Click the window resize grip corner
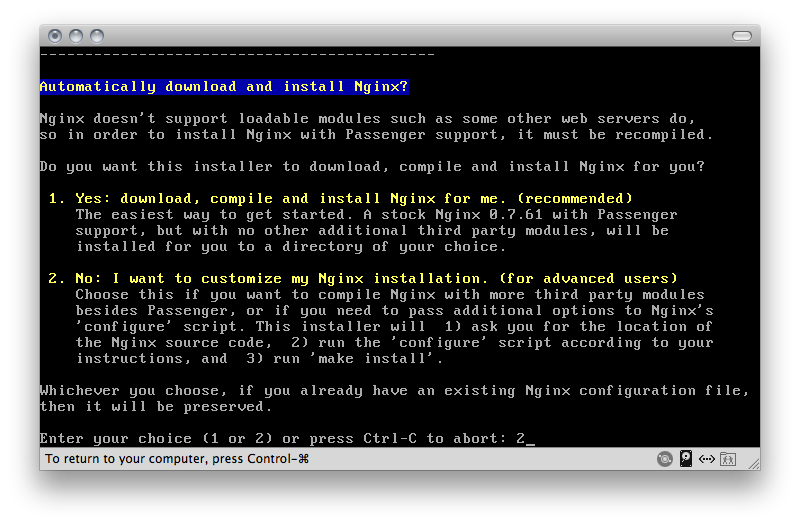 [754, 463]
